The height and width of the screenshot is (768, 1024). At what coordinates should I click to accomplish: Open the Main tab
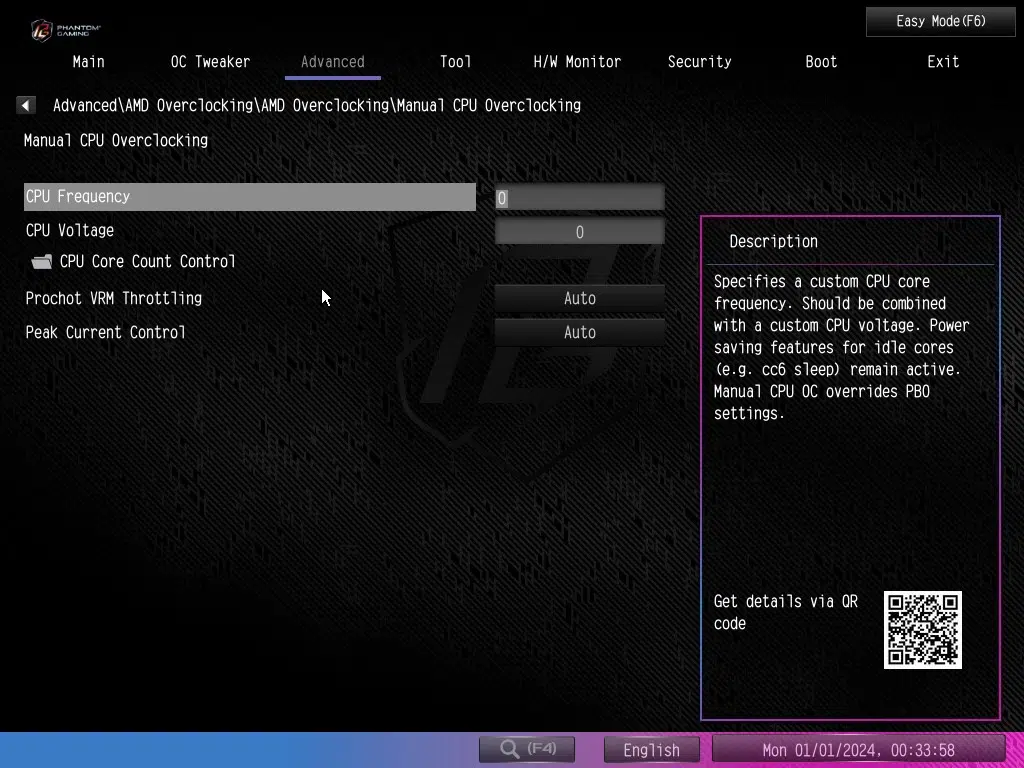(x=88, y=62)
